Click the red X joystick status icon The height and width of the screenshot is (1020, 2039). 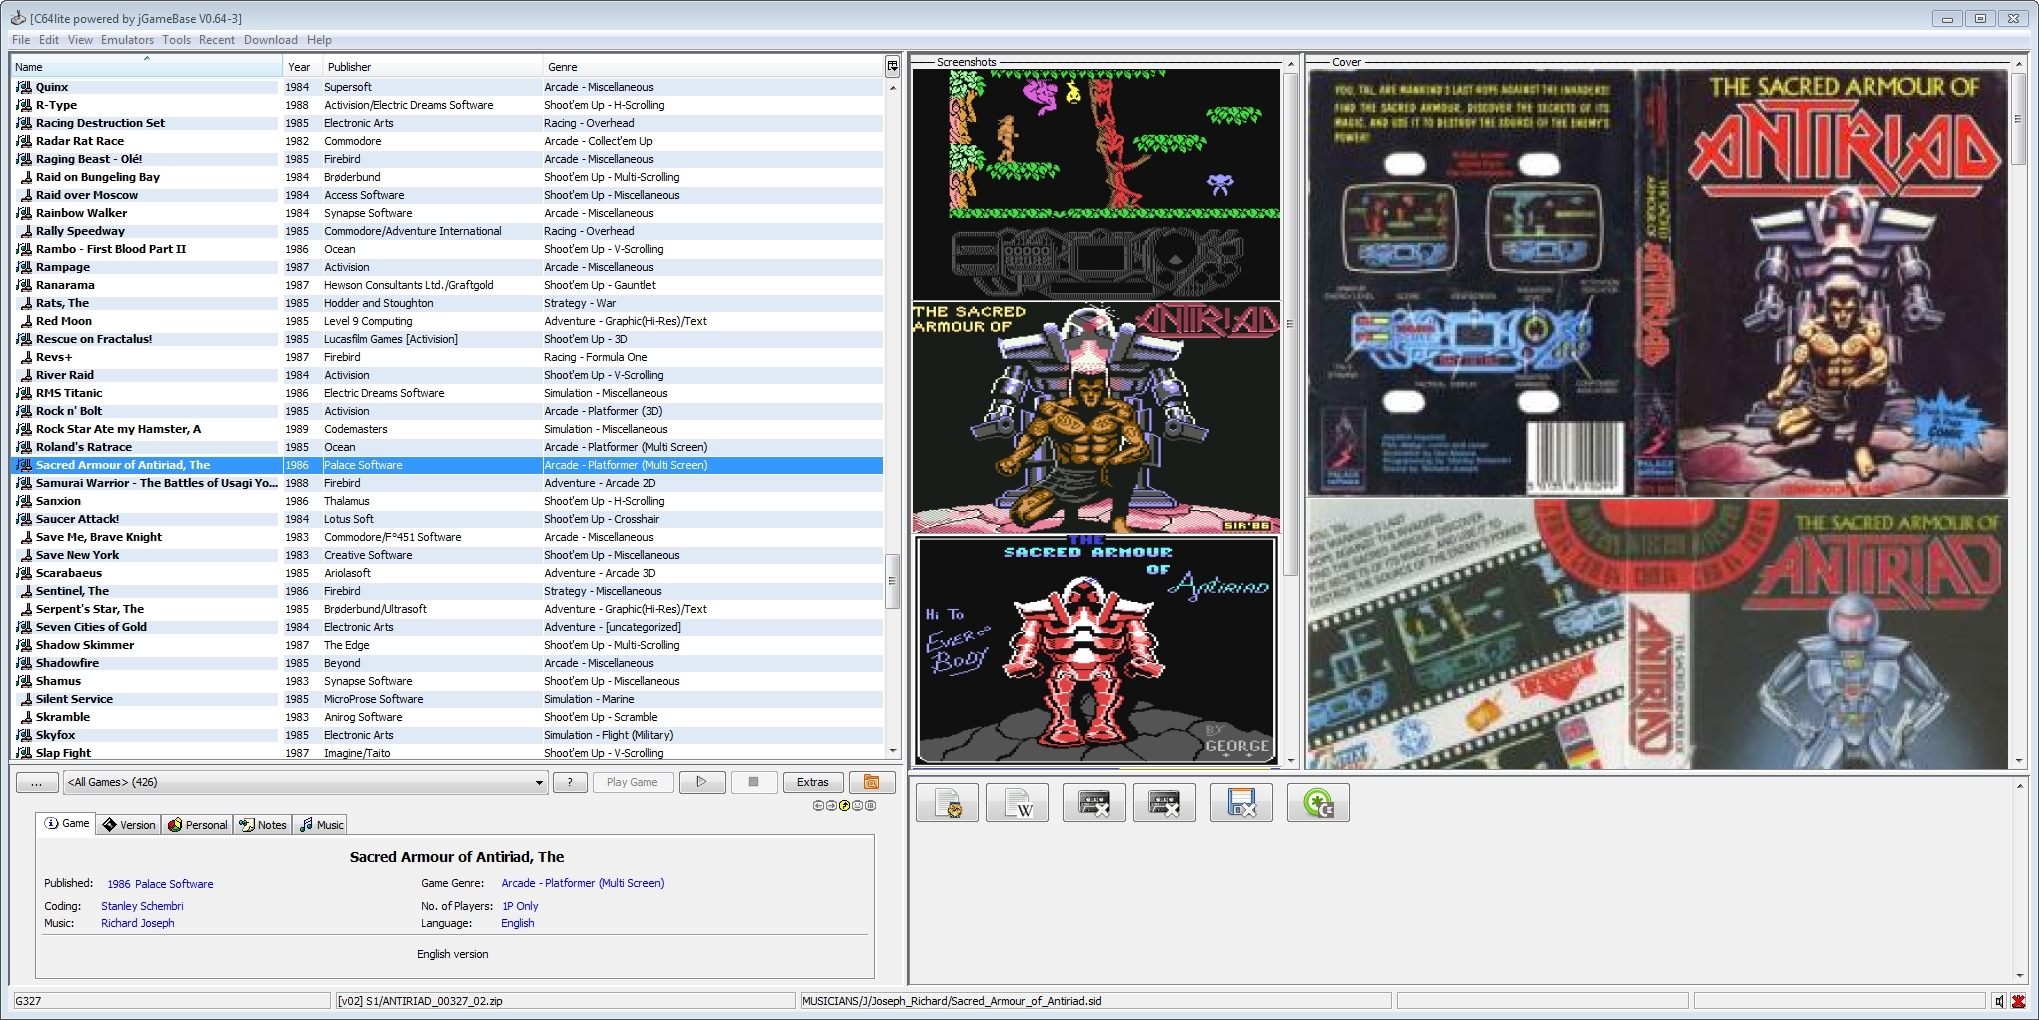pyautogui.click(x=2018, y=1001)
